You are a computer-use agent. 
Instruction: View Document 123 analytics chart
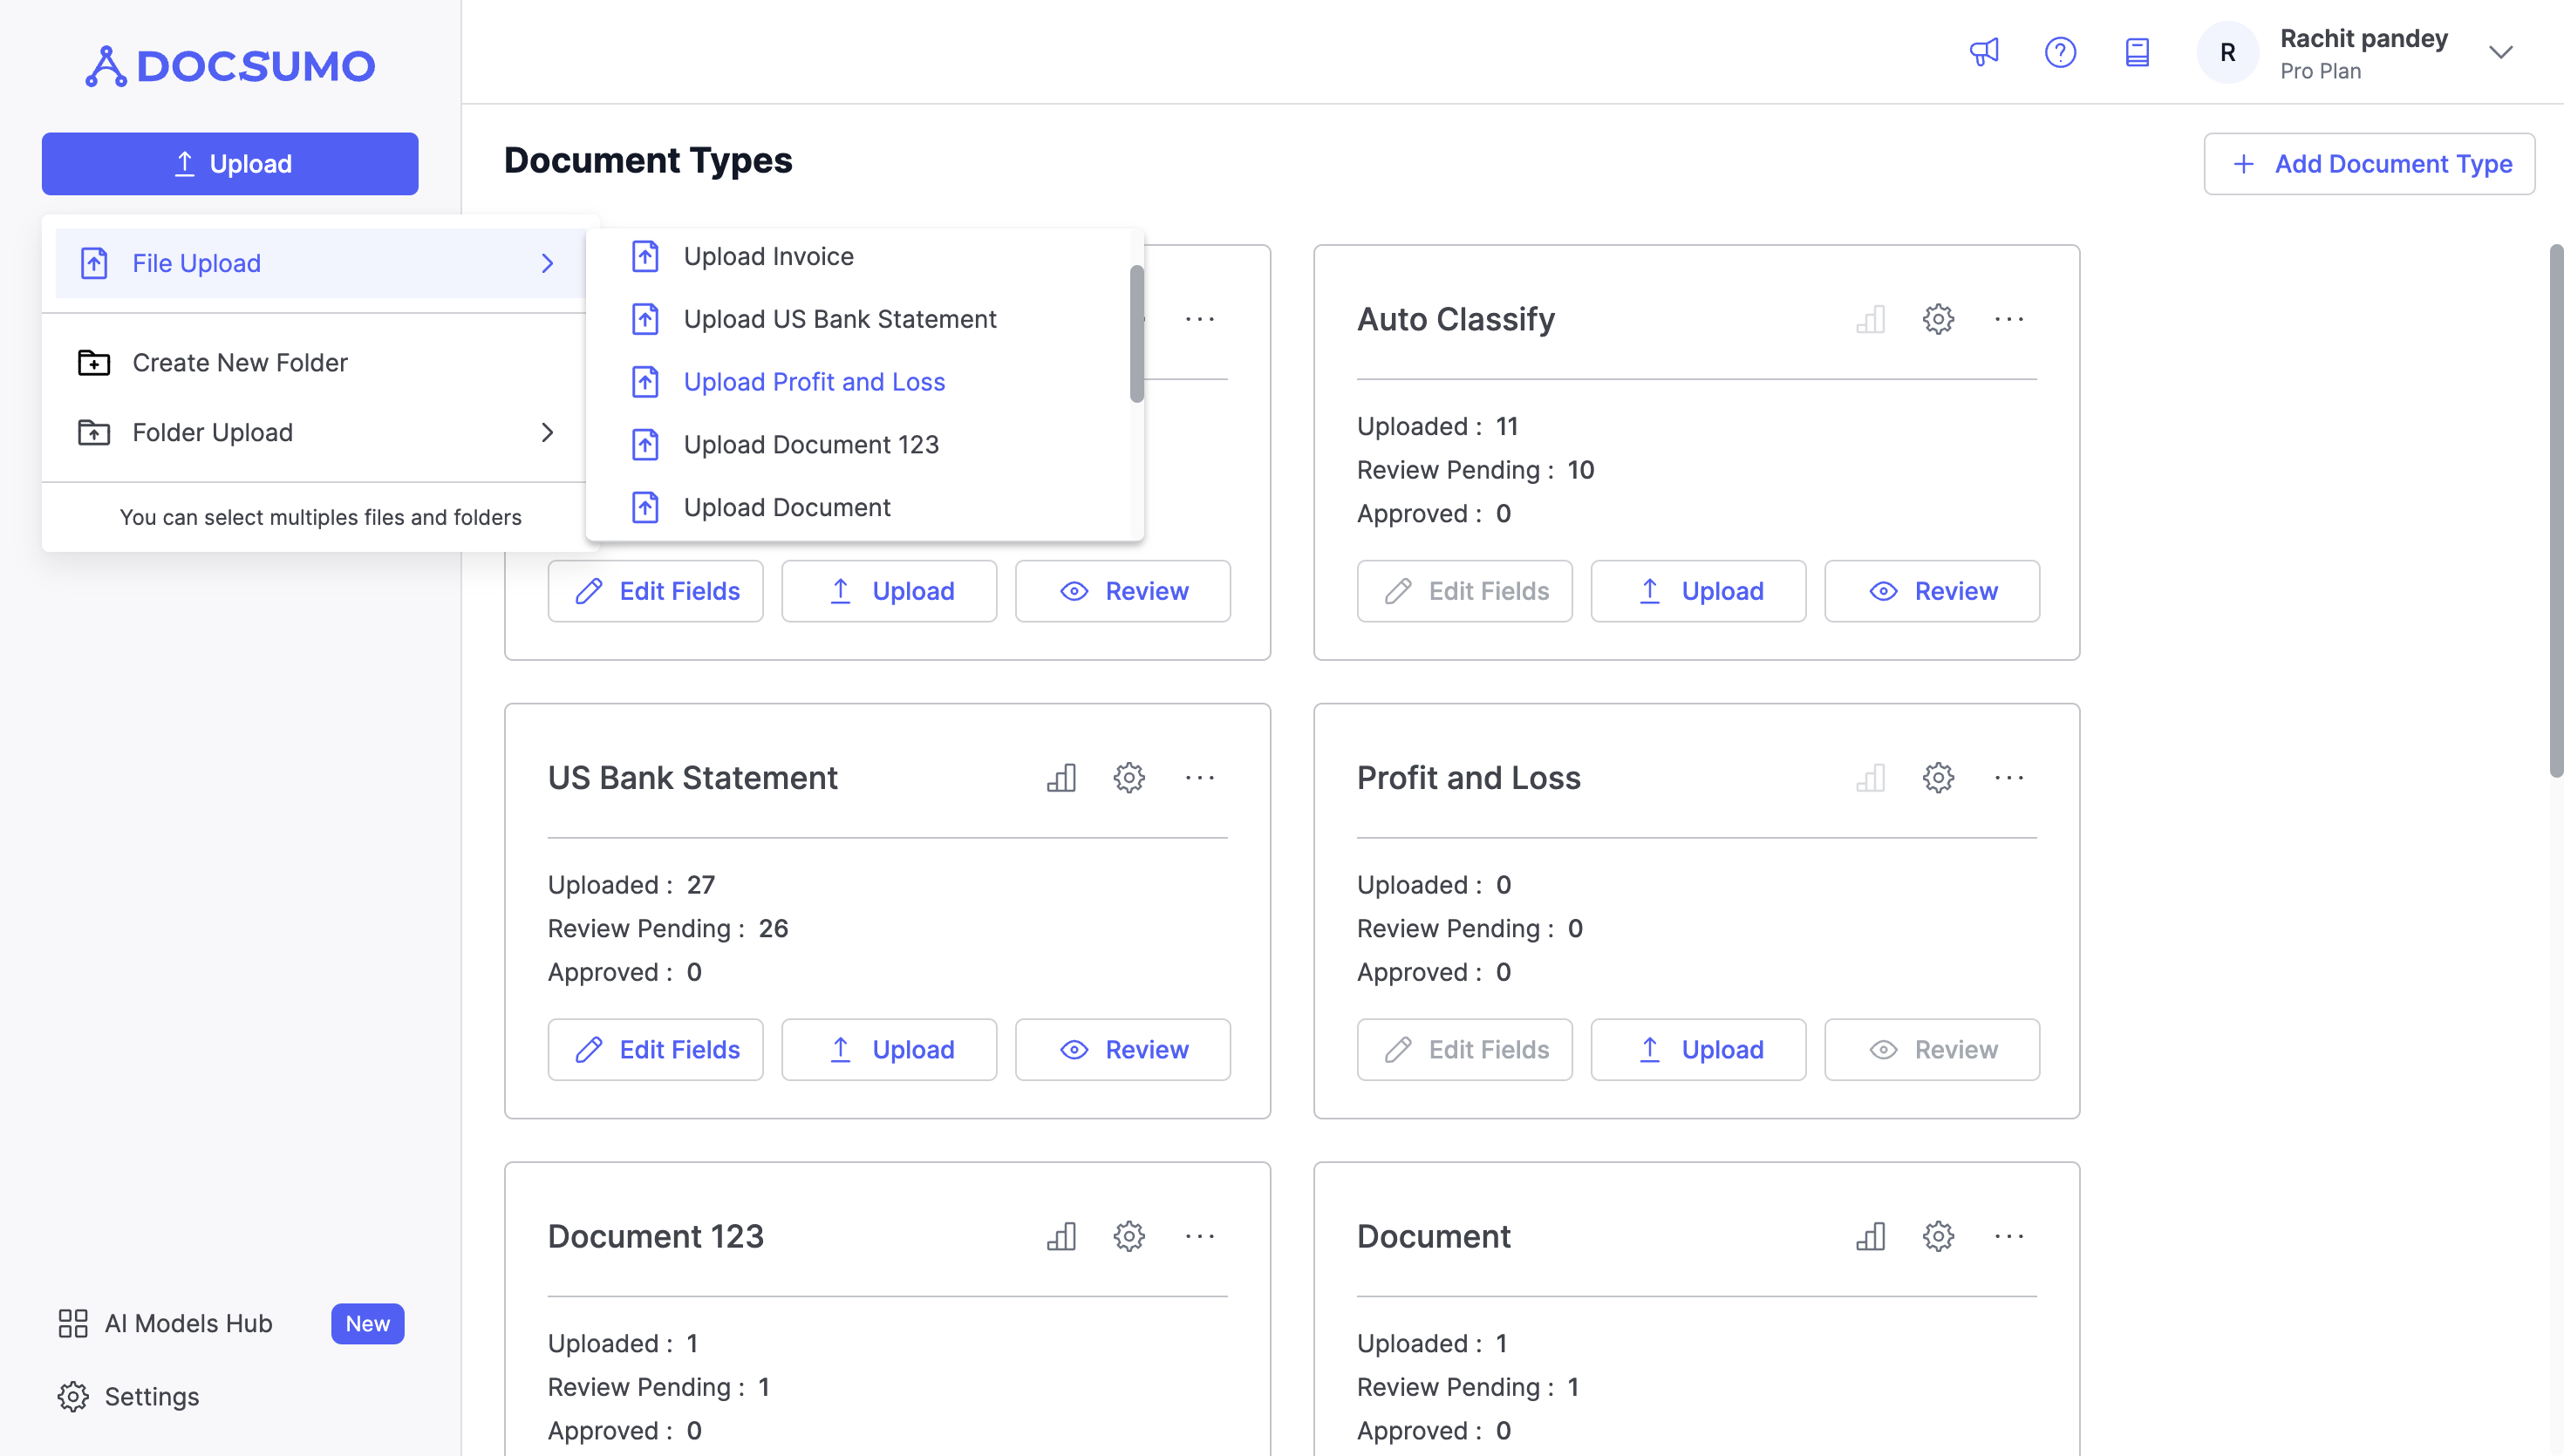click(x=1061, y=1237)
